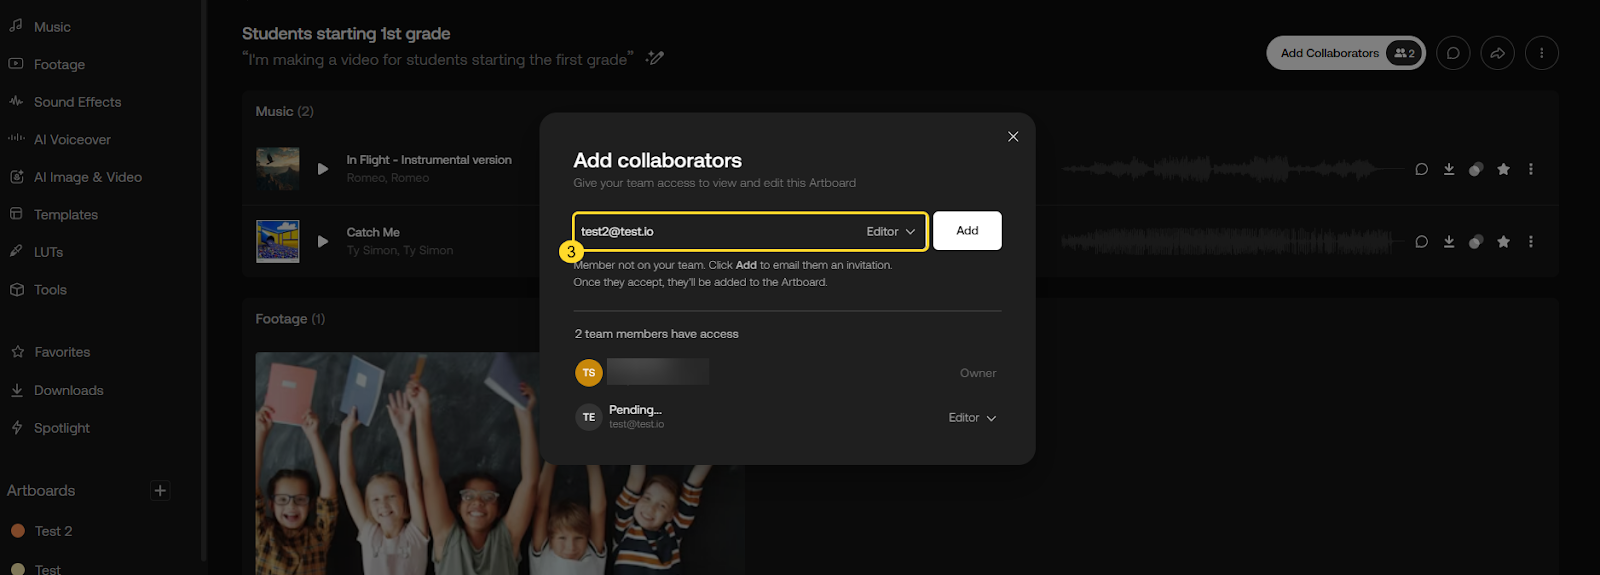Download the In Flight instrumental track
The width and height of the screenshot is (1600, 575).
tap(1449, 169)
